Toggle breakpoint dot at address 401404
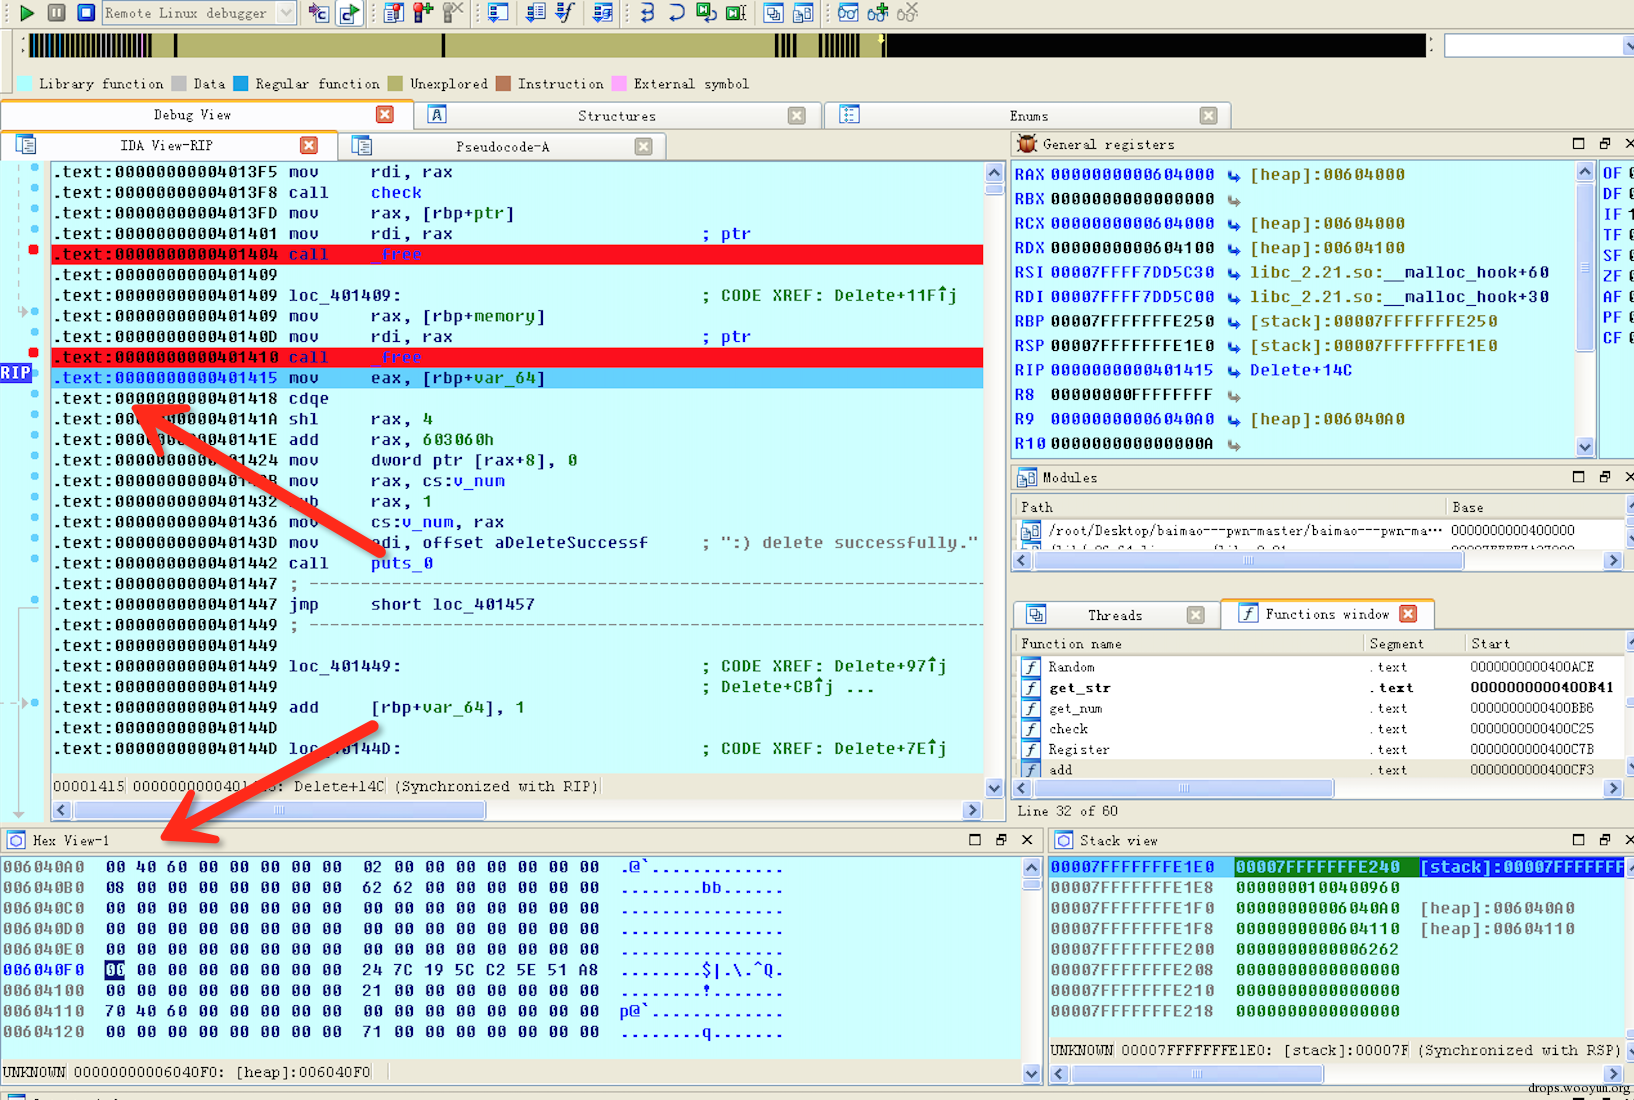Viewport: 1634px width, 1100px height. (x=34, y=250)
